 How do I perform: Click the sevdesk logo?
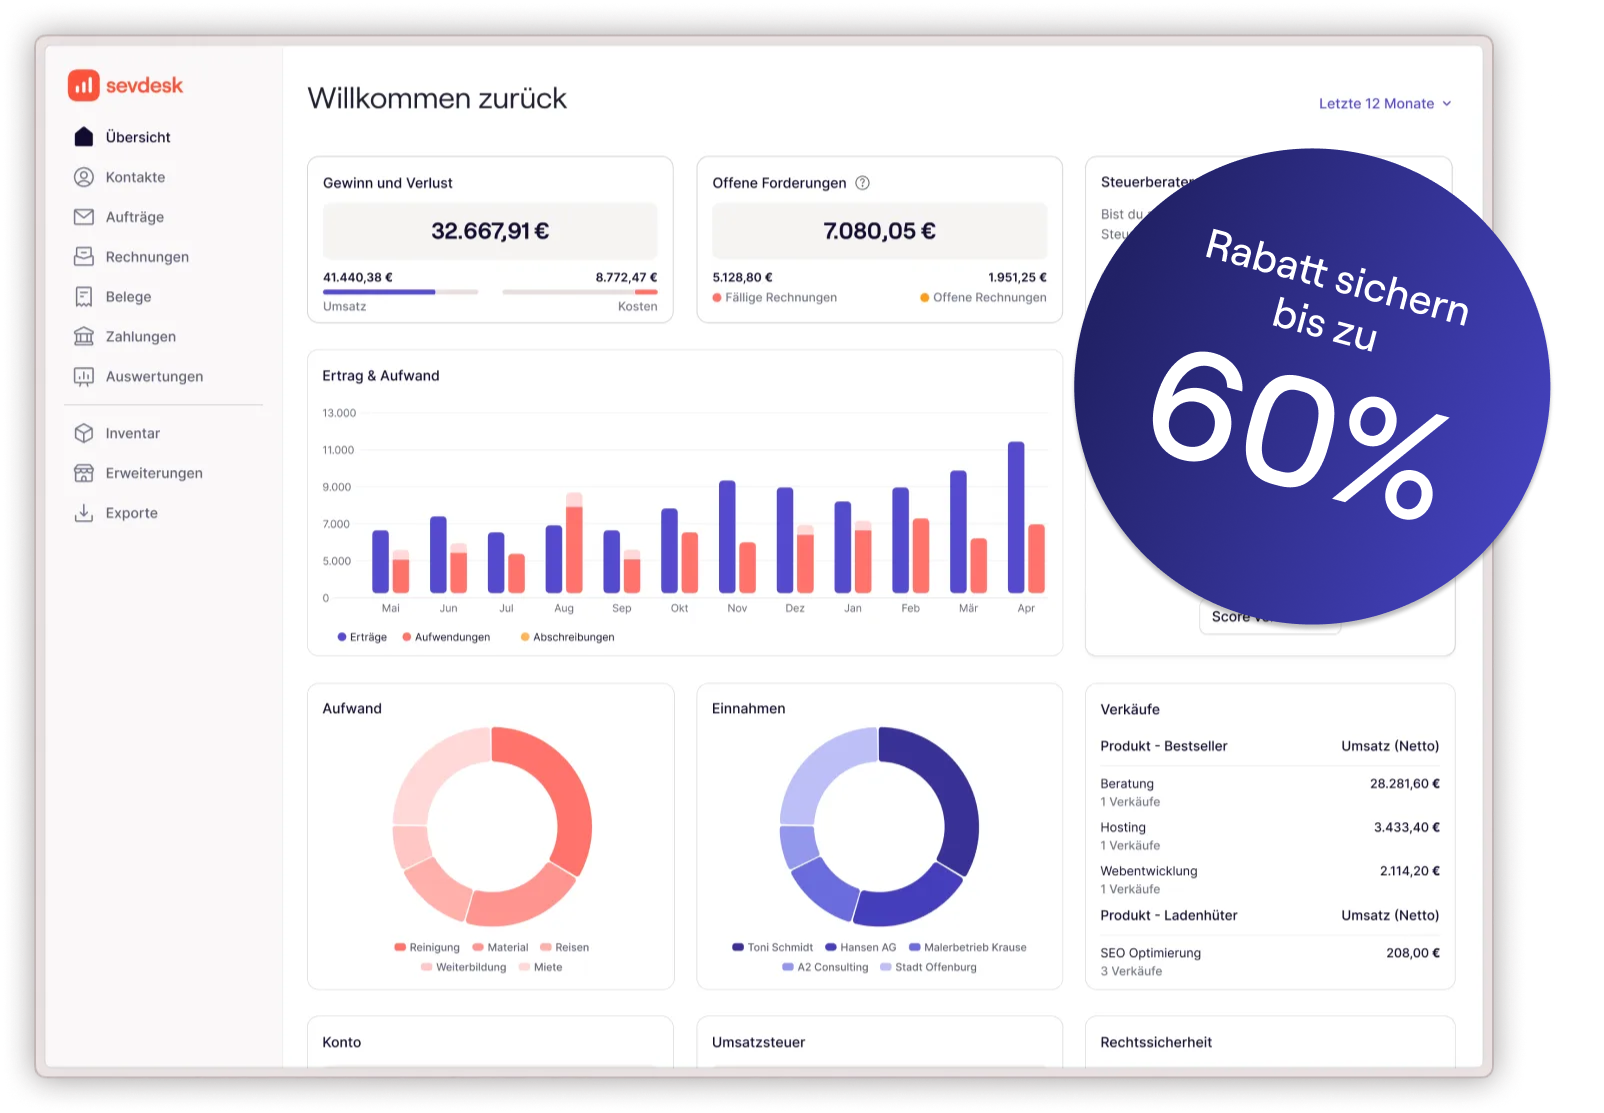[x=126, y=85]
